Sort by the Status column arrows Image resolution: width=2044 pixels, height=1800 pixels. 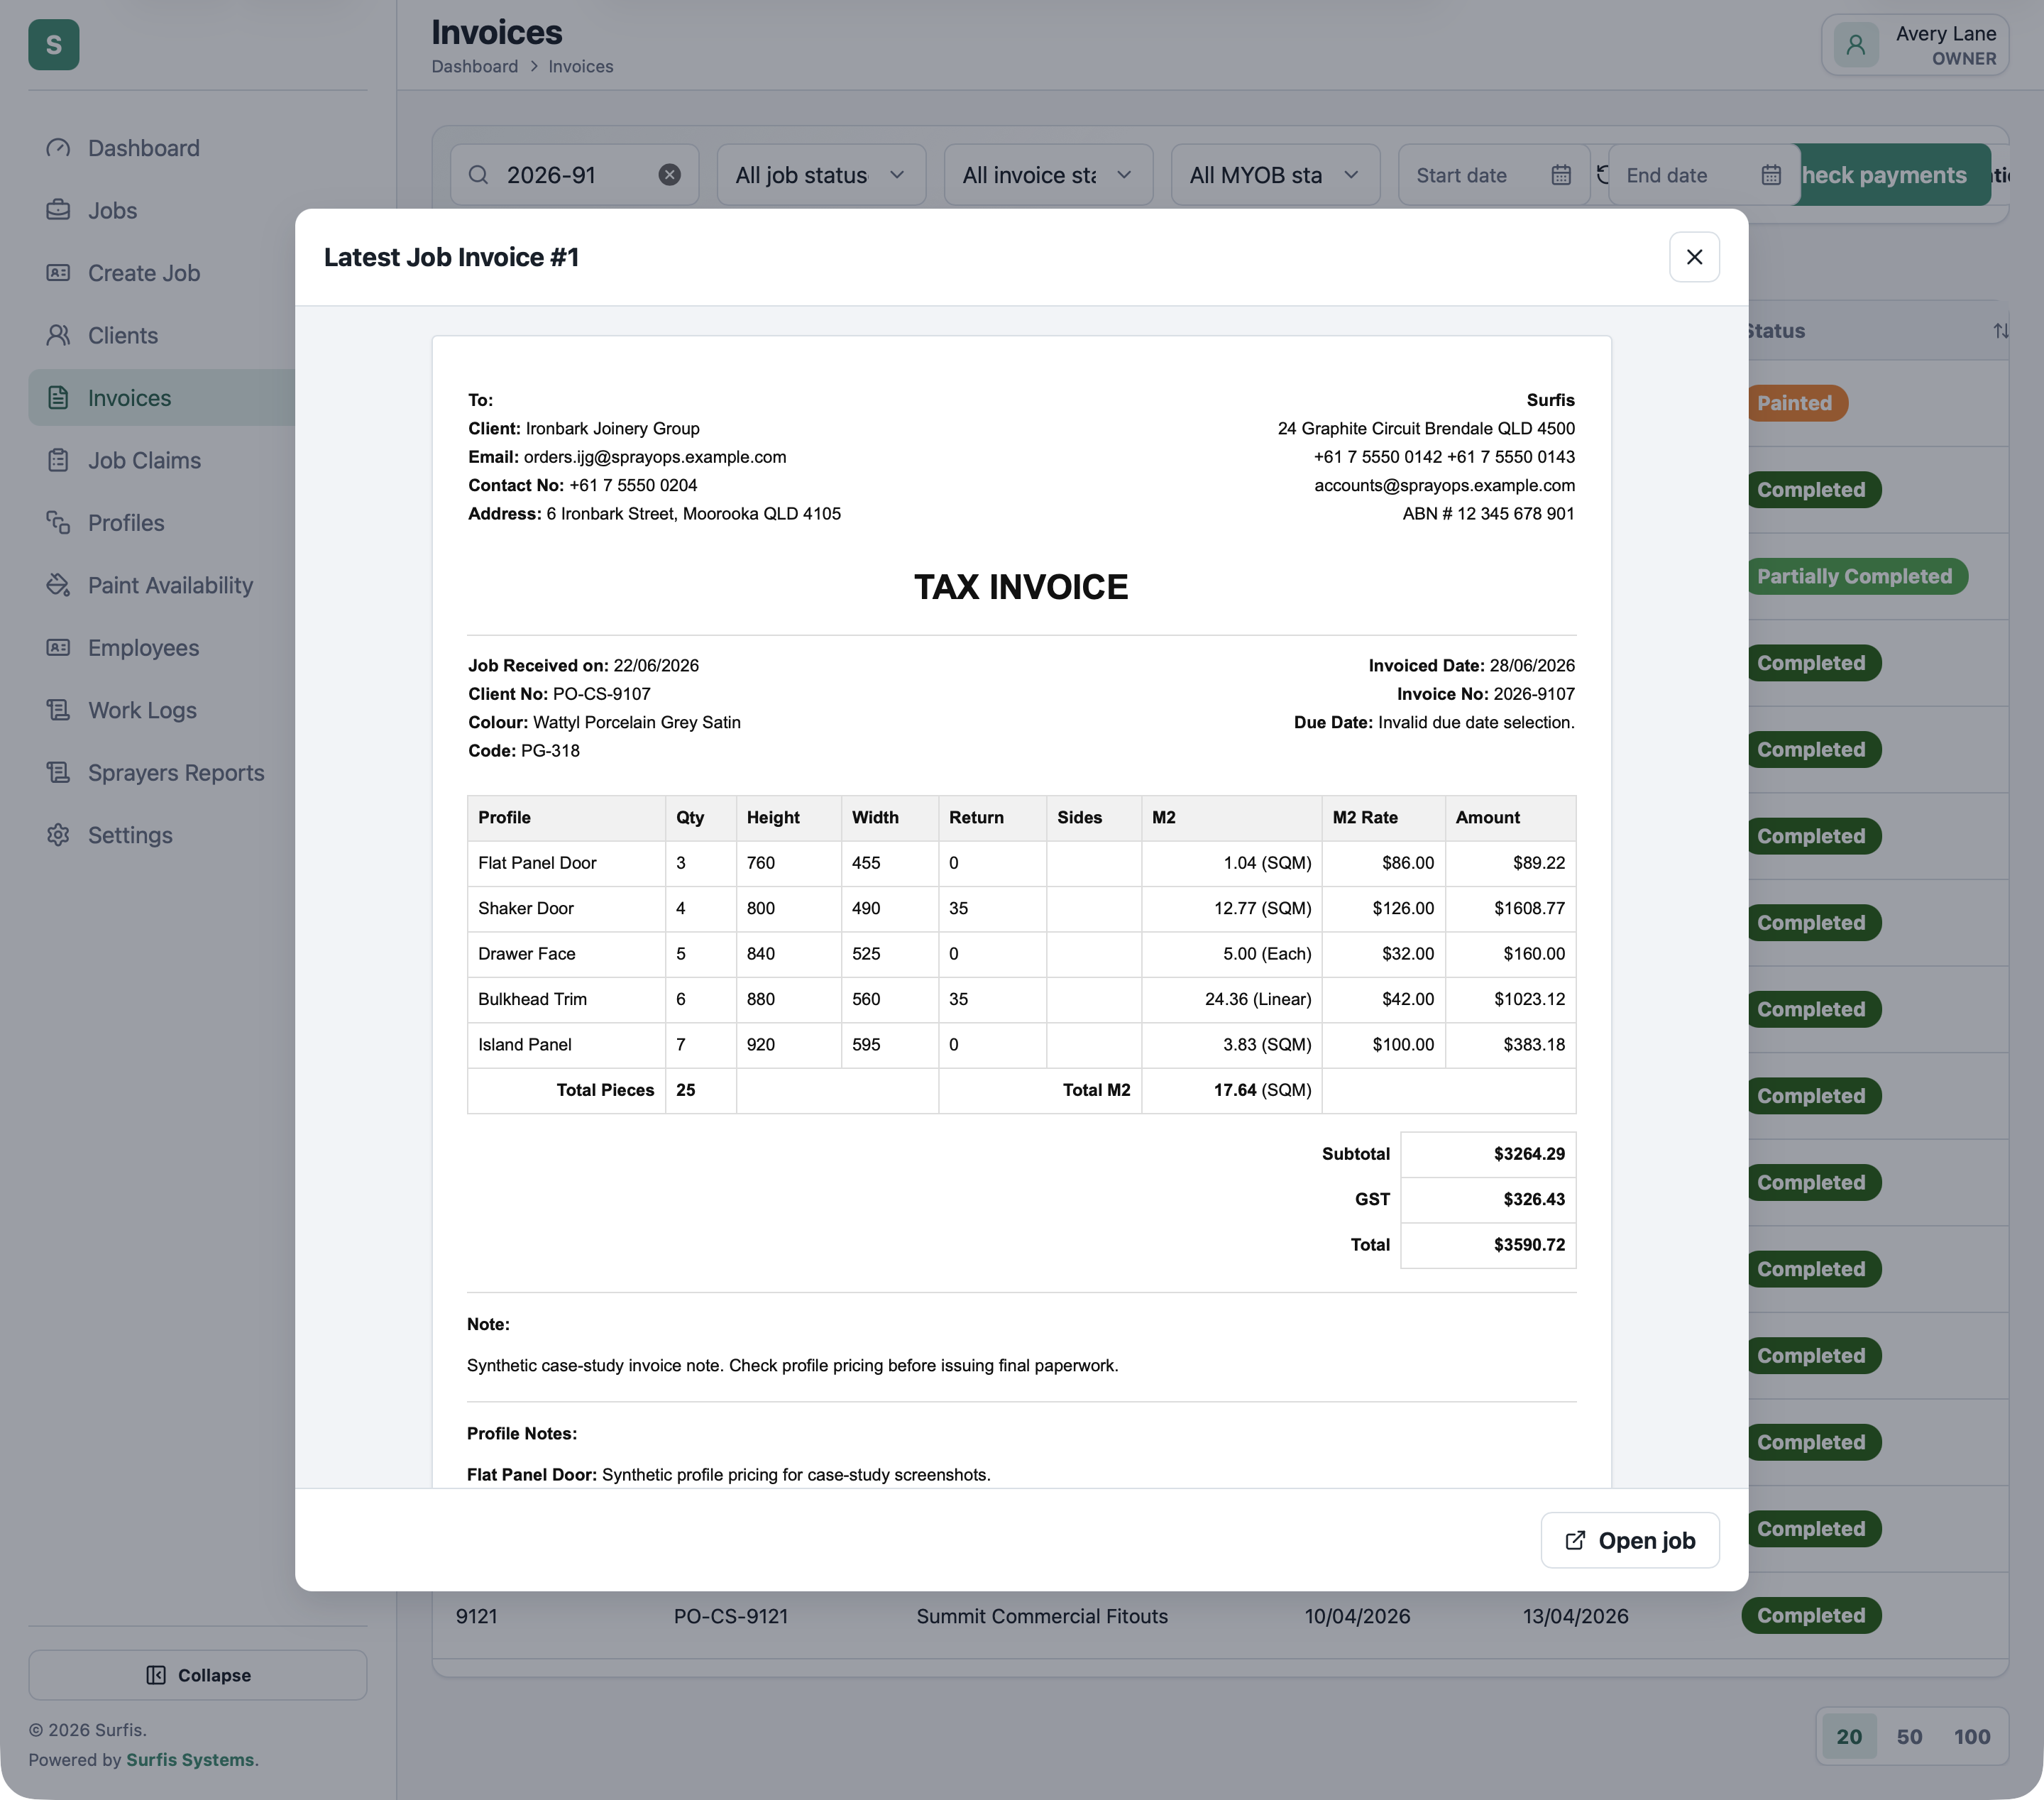point(2000,331)
